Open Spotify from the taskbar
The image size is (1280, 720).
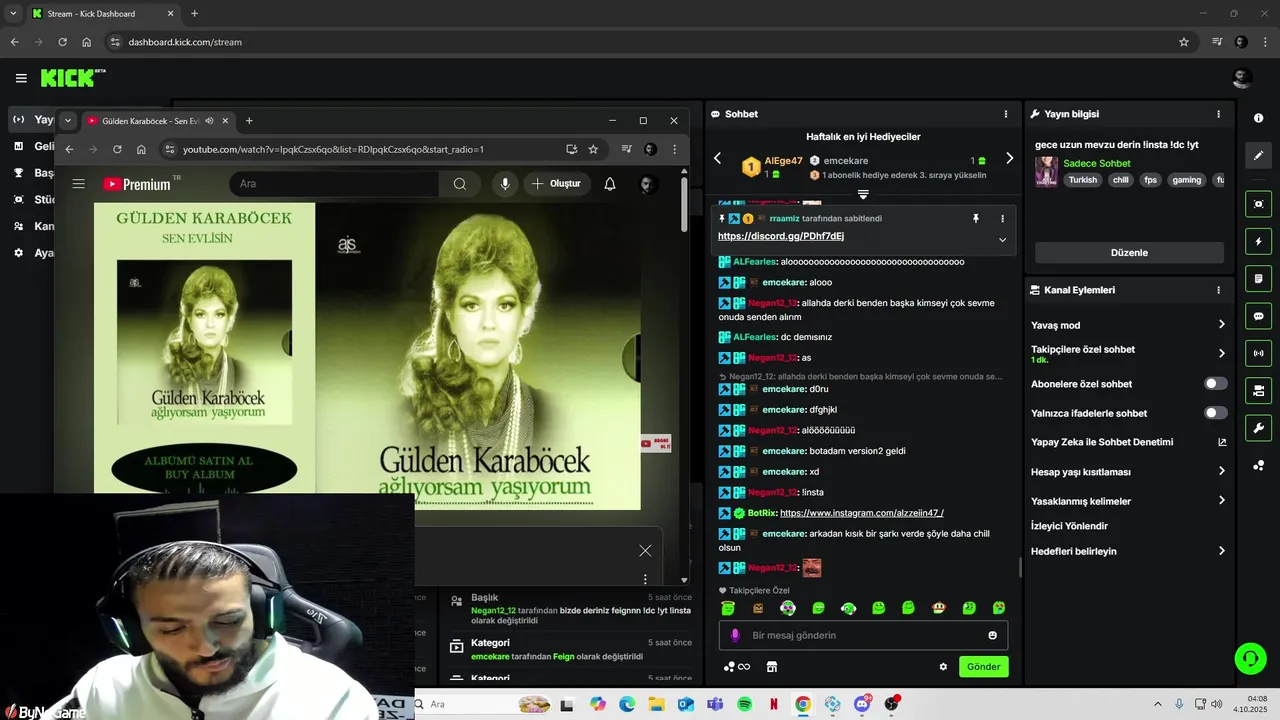coord(744,704)
